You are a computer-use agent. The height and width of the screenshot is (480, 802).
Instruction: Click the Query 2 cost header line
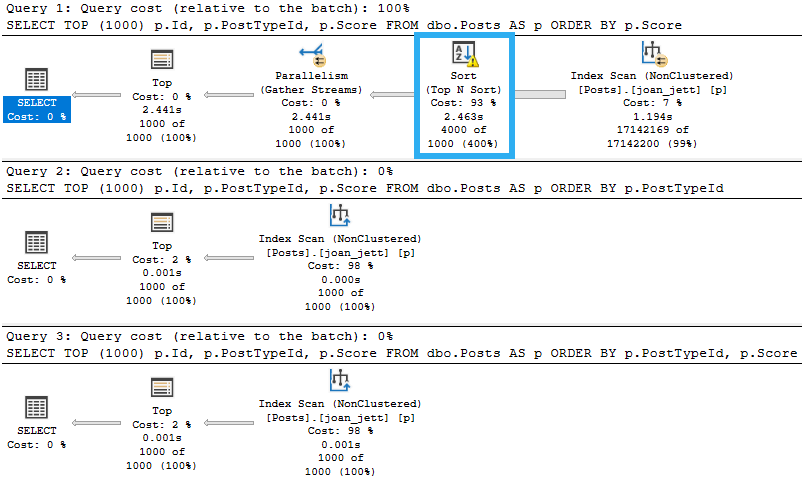click(199, 171)
